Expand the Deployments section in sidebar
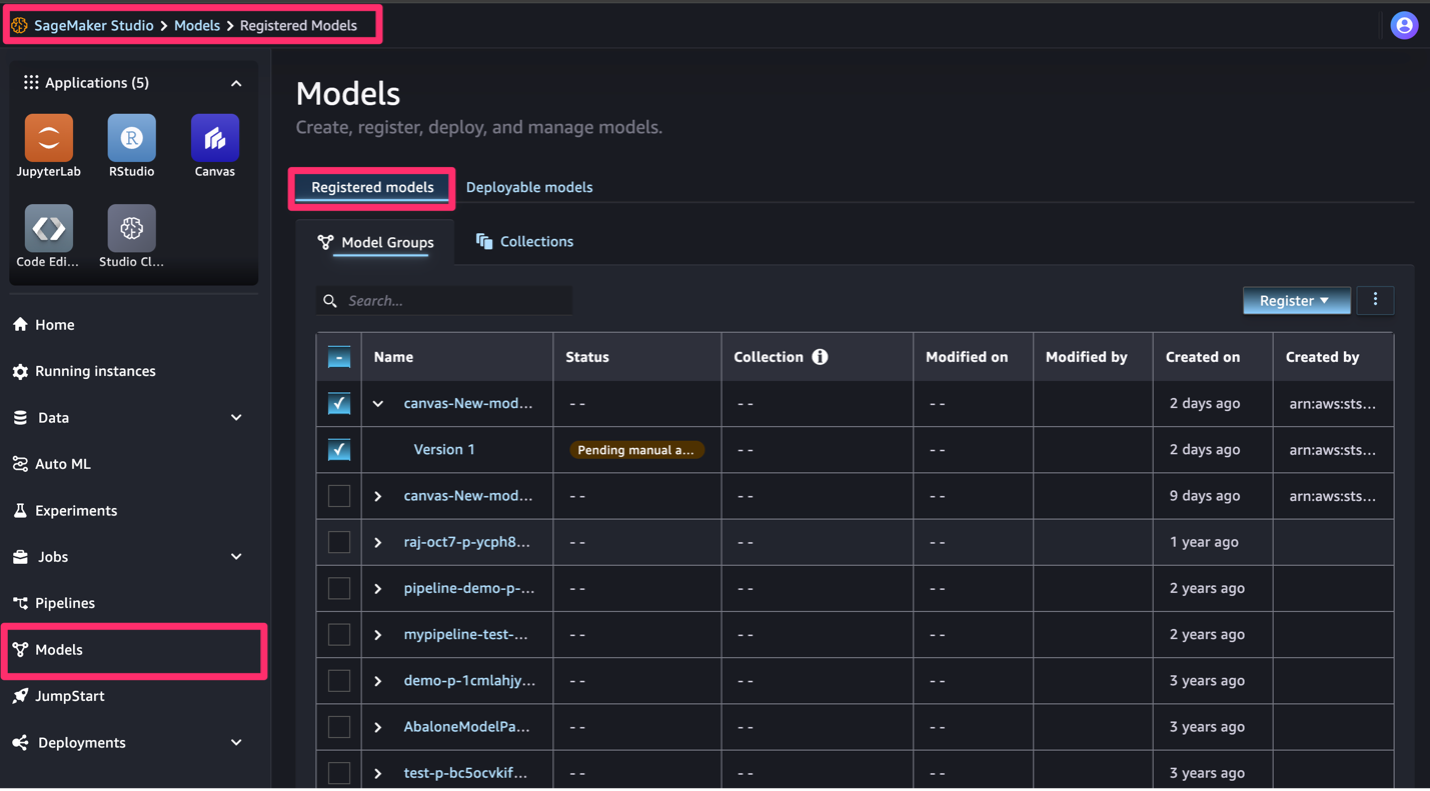 (x=236, y=742)
